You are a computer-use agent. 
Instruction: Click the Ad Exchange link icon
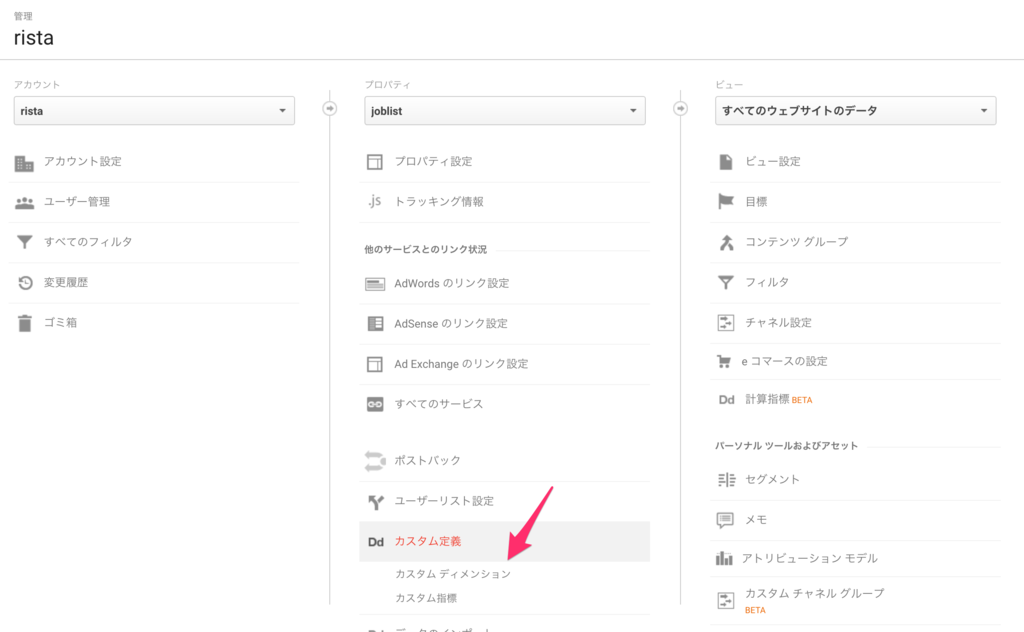(375, 364)
